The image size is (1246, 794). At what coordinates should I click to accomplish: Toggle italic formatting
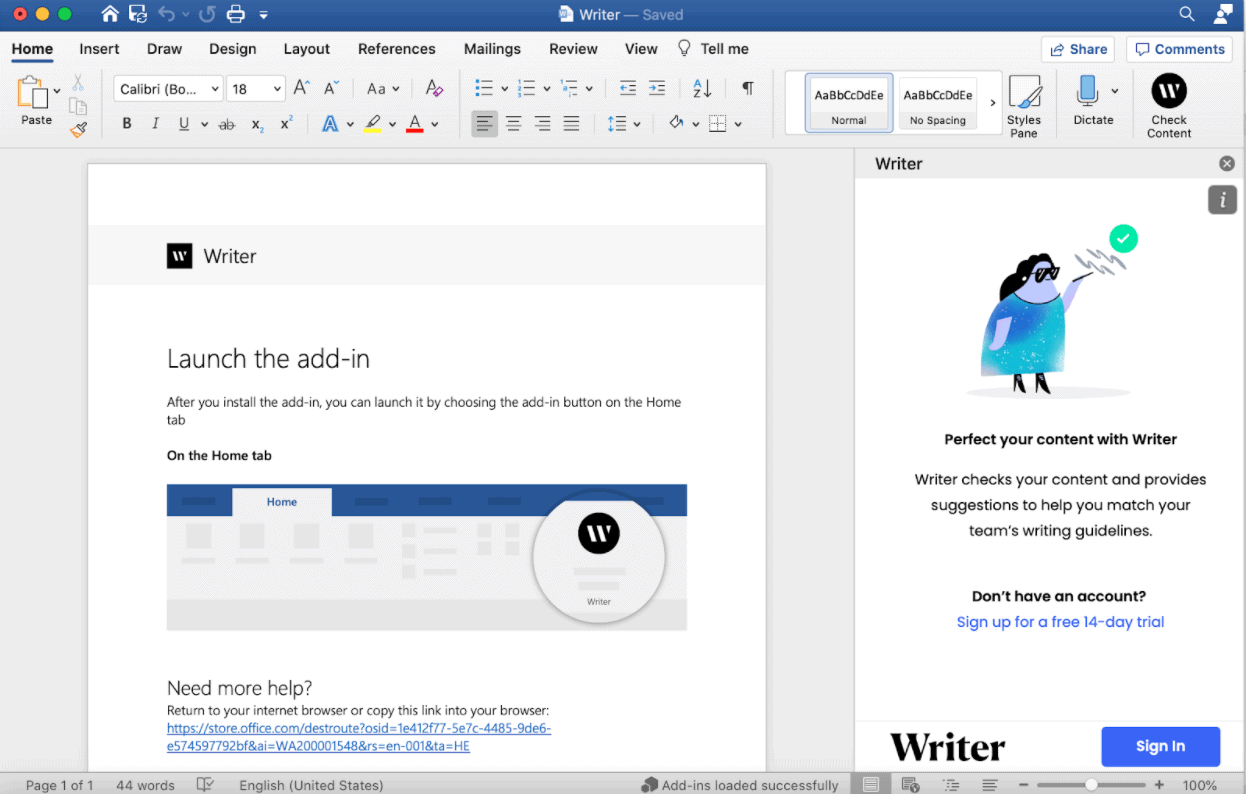coord(155,124)
